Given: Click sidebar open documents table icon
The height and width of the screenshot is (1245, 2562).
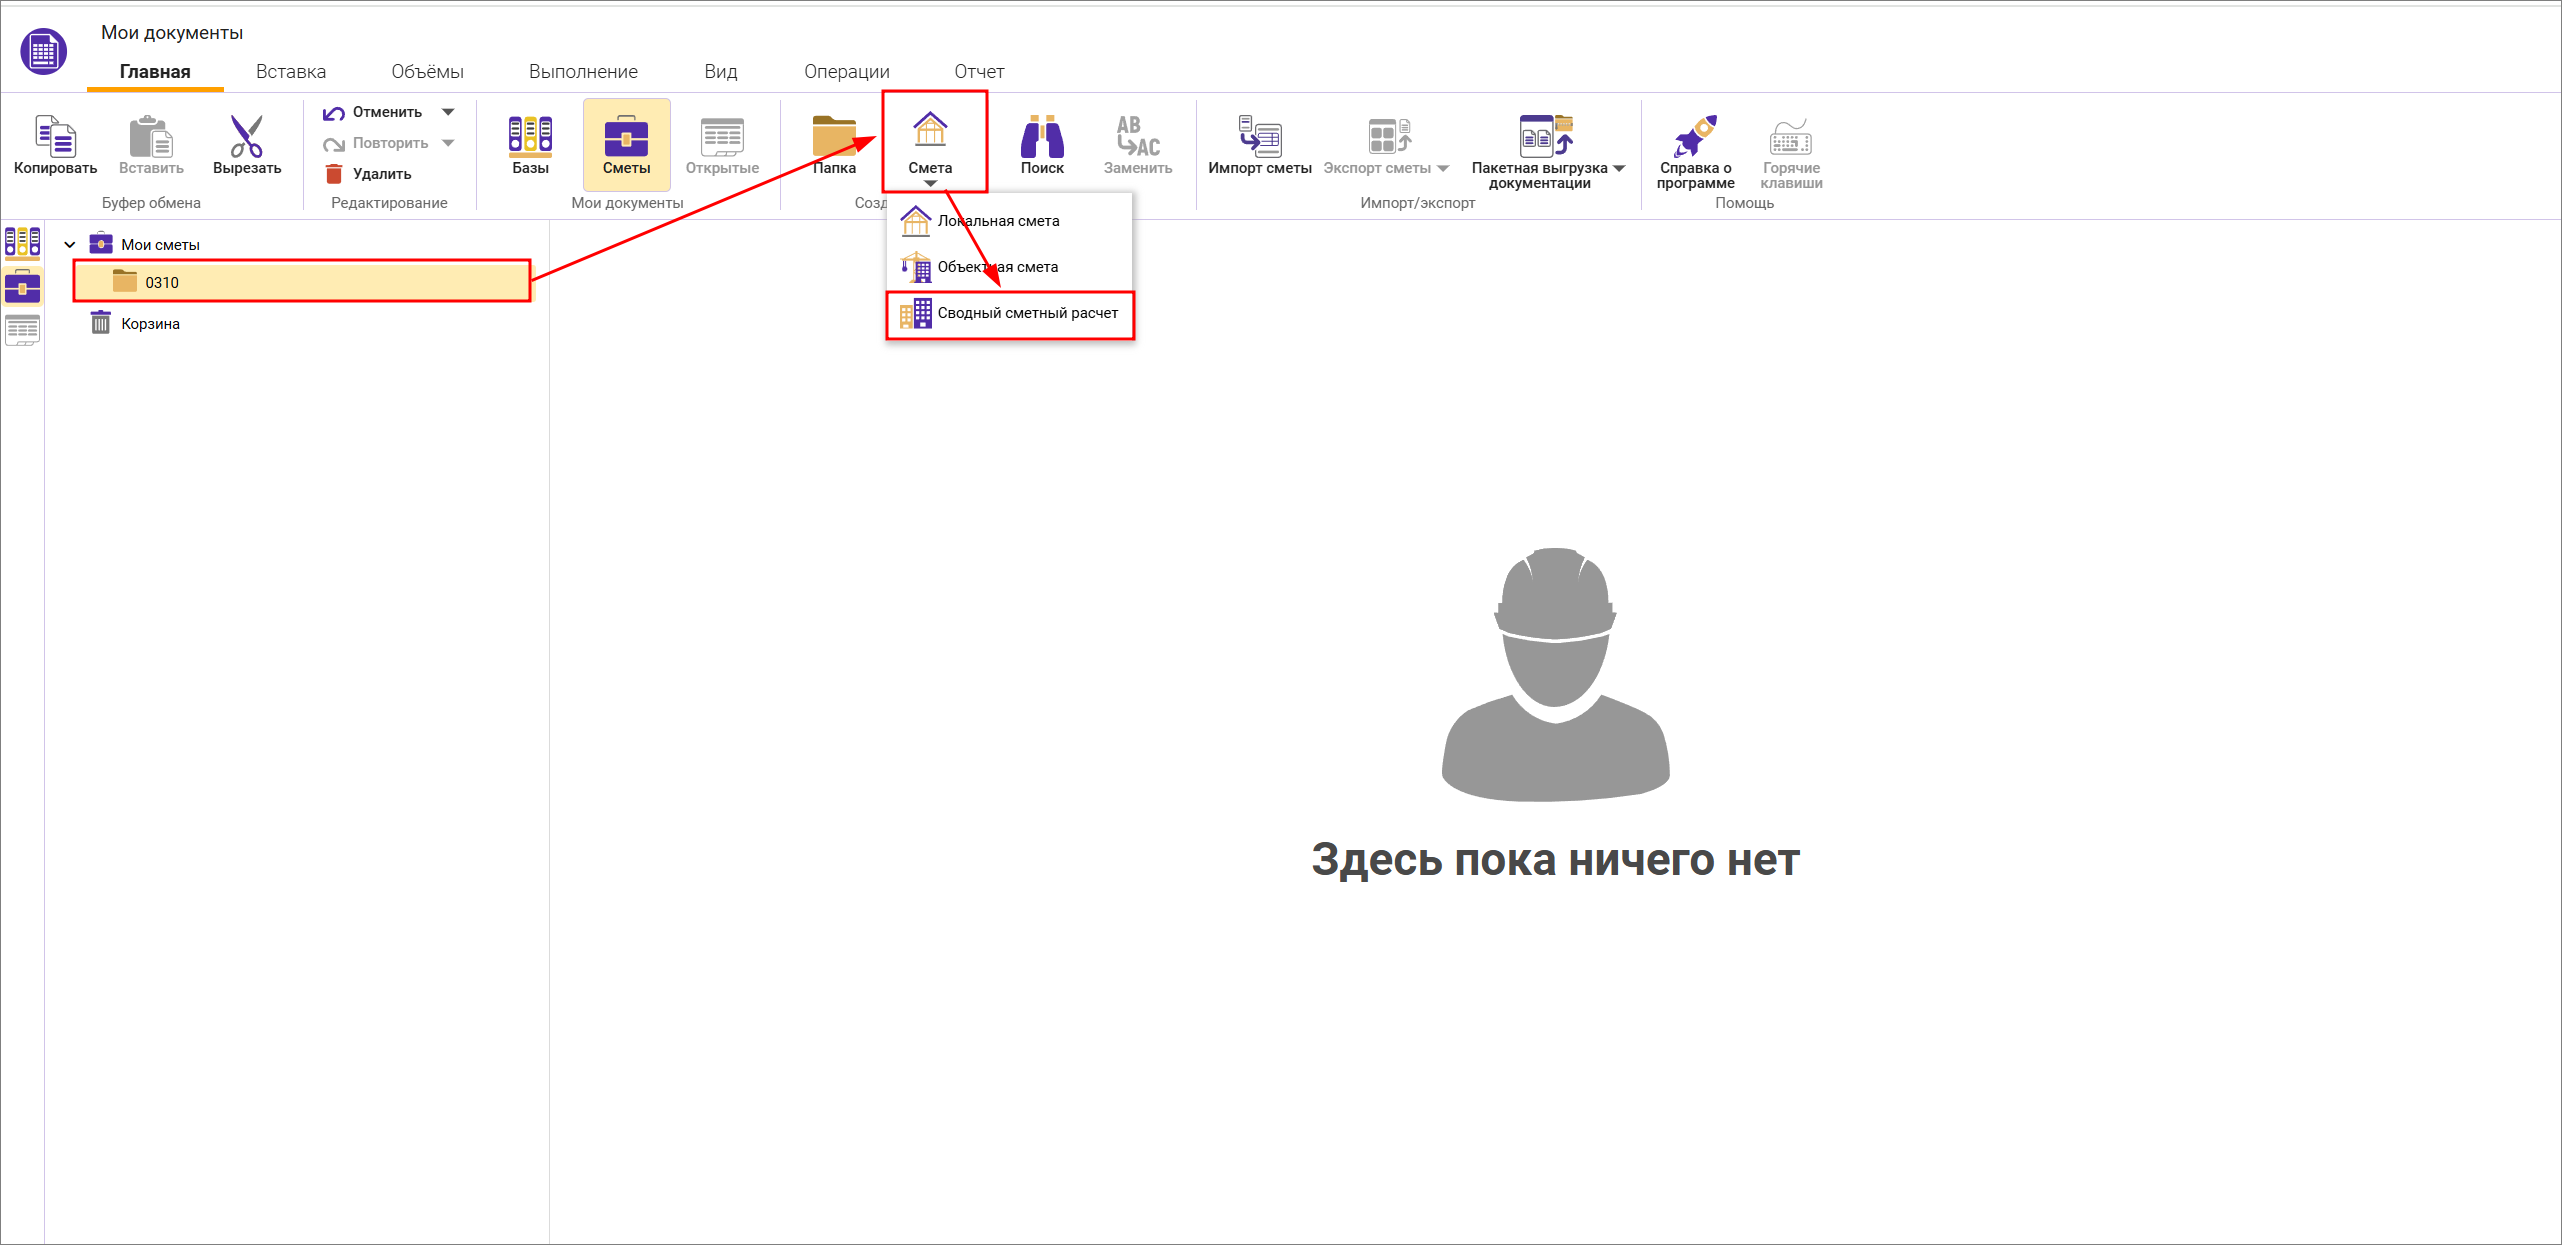Looking at the screenshot, I should pos(22,329).
